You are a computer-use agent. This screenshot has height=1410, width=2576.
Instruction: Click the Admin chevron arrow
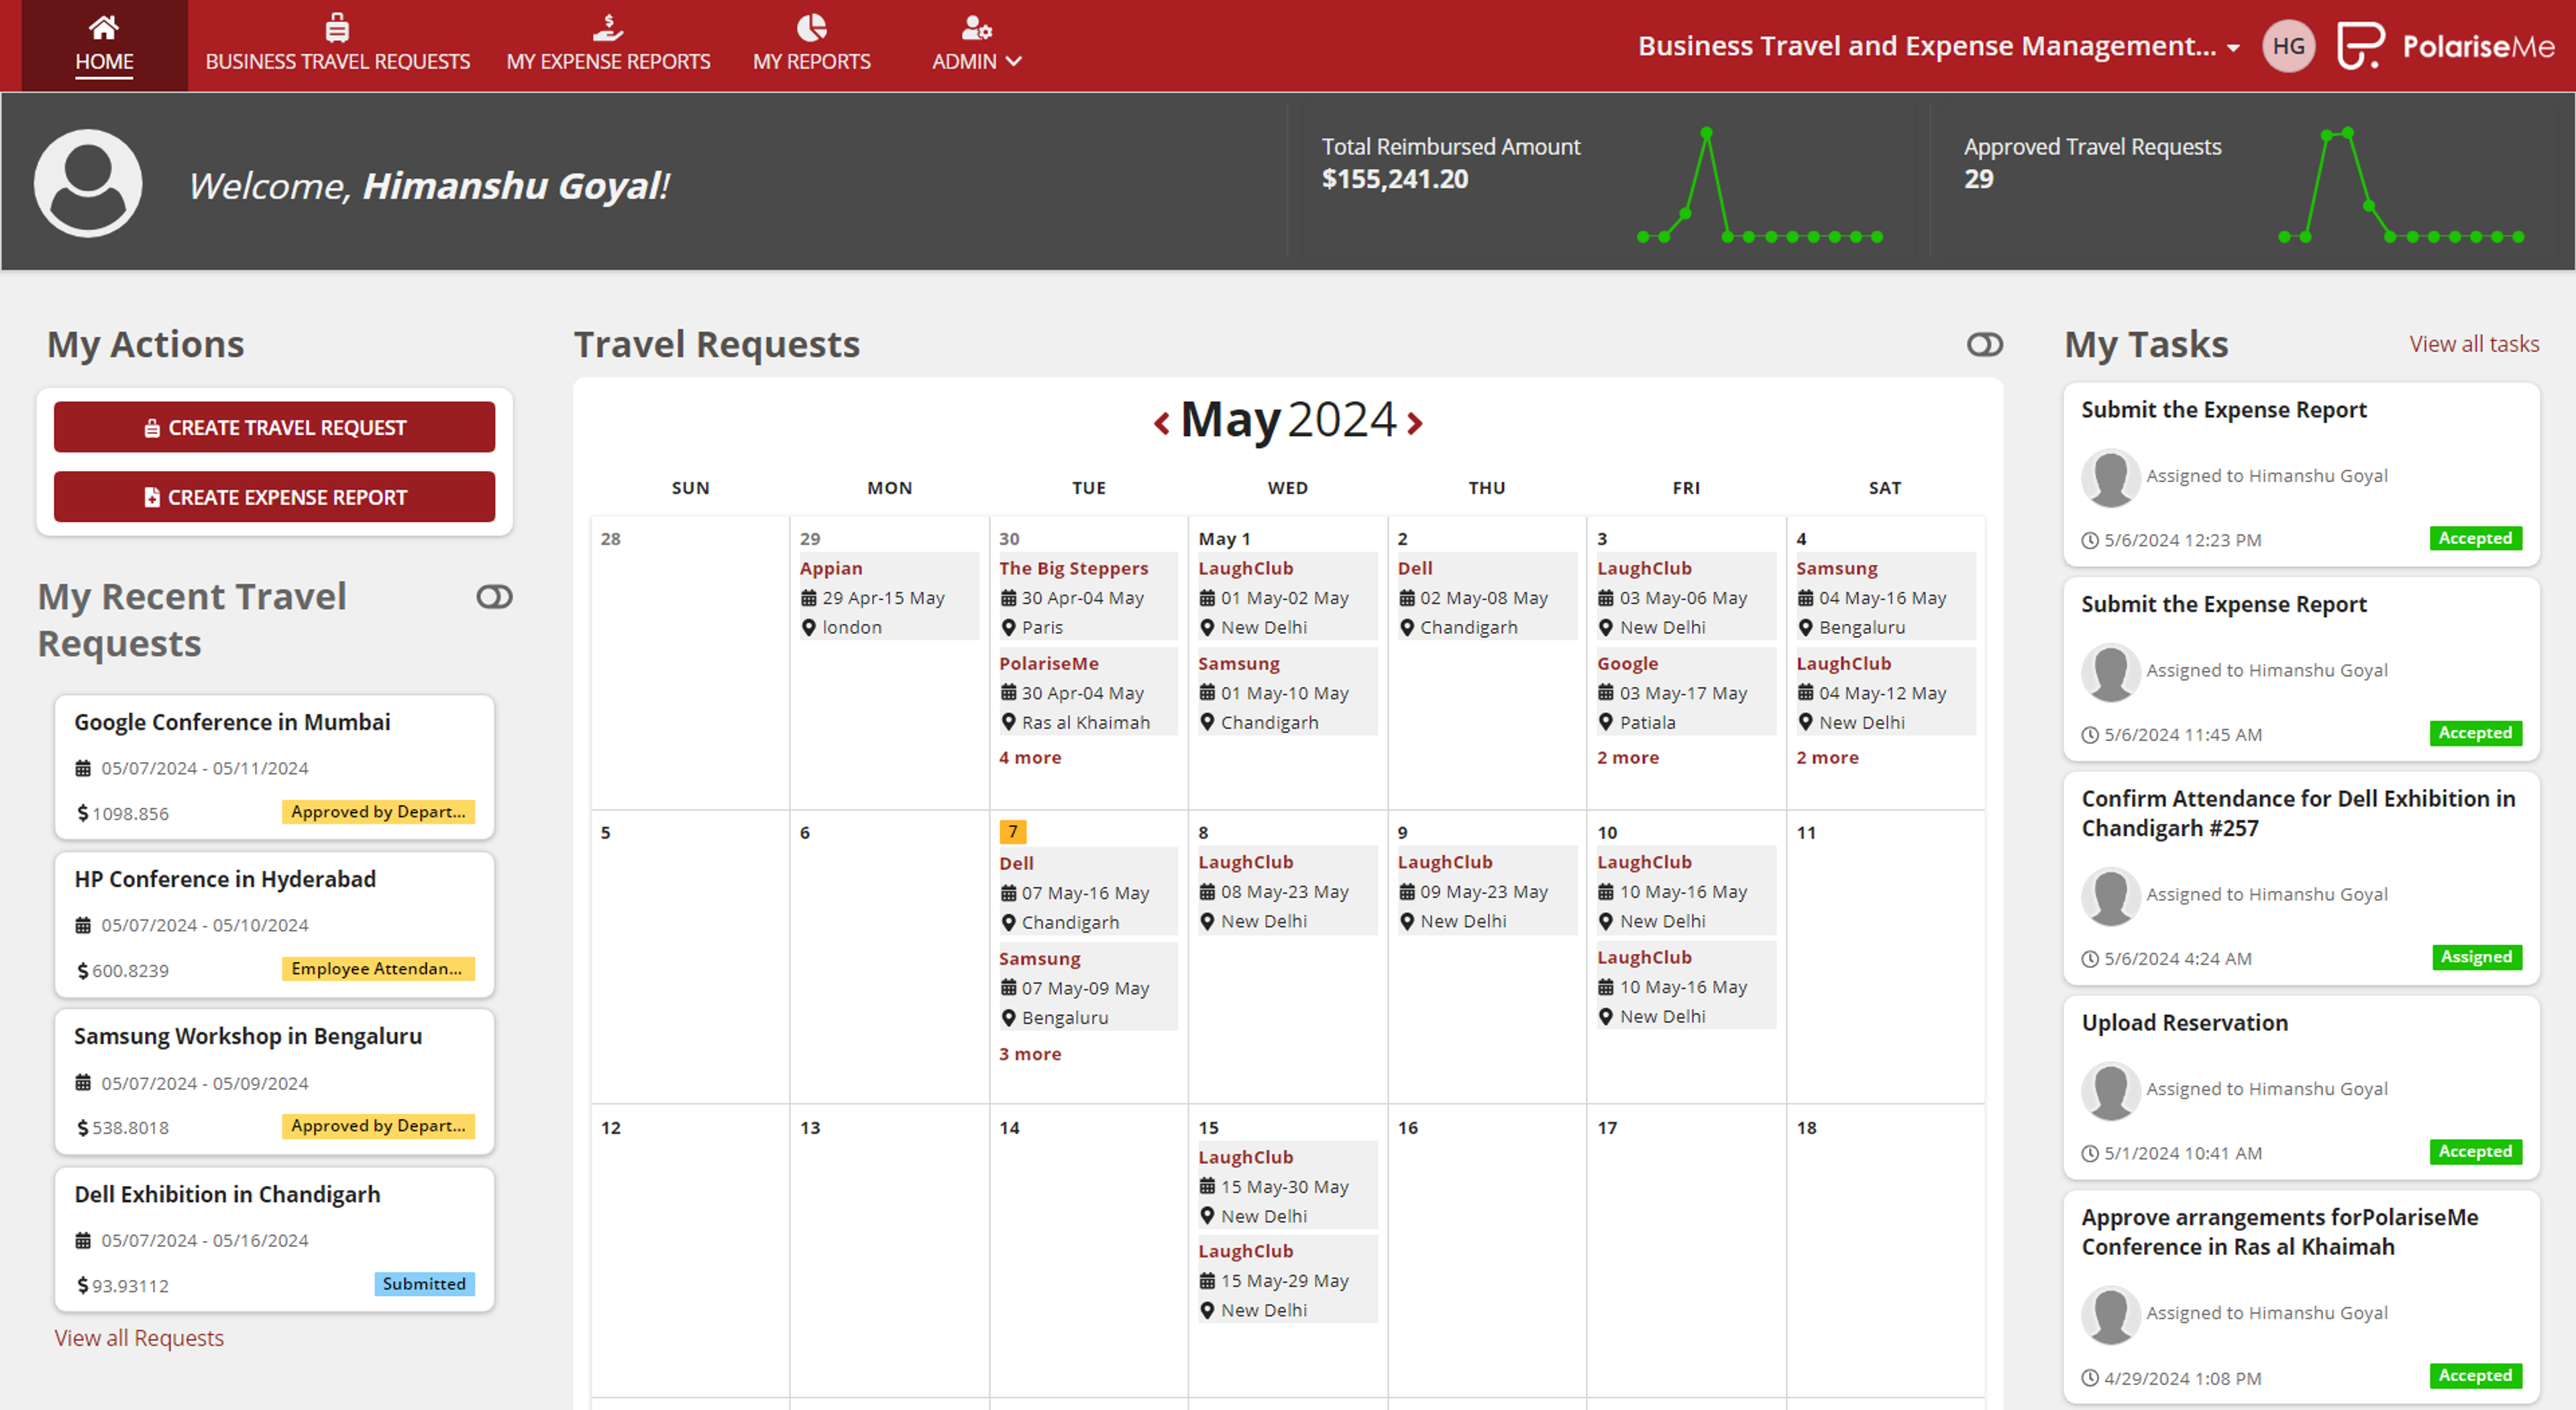(x=1013, y=62)
